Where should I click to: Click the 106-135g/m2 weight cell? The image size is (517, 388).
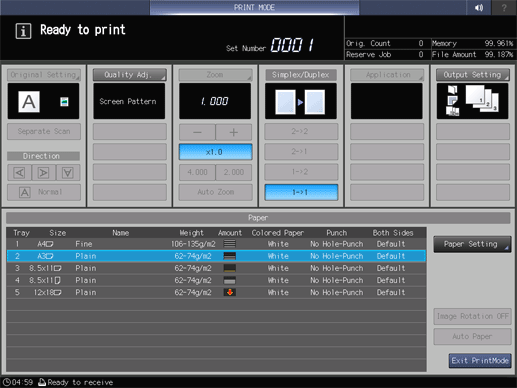click(193, 244)
